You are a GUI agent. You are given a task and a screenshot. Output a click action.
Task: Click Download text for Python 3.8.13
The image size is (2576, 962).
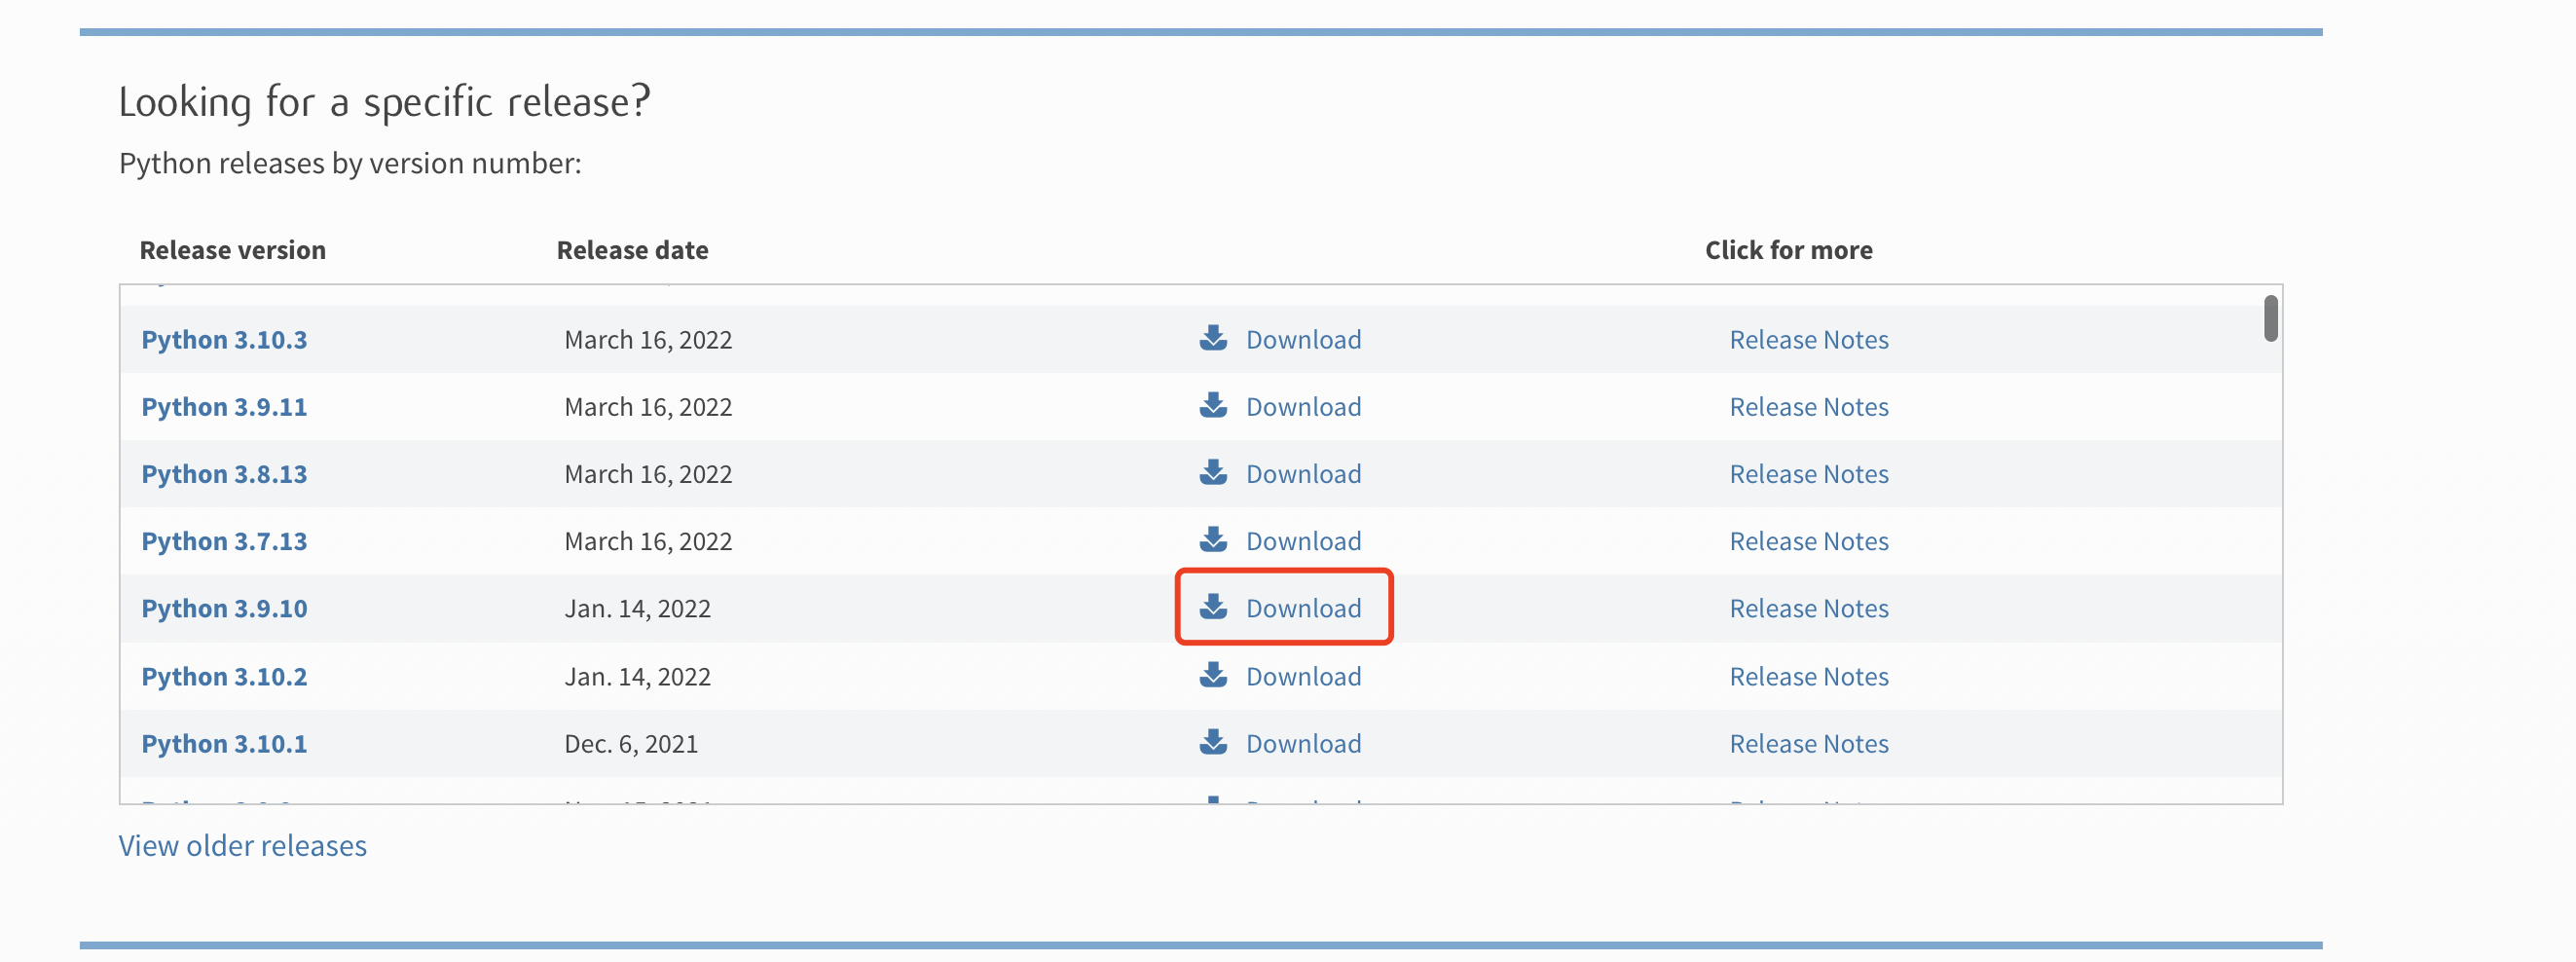click(x=1303, y=474)
